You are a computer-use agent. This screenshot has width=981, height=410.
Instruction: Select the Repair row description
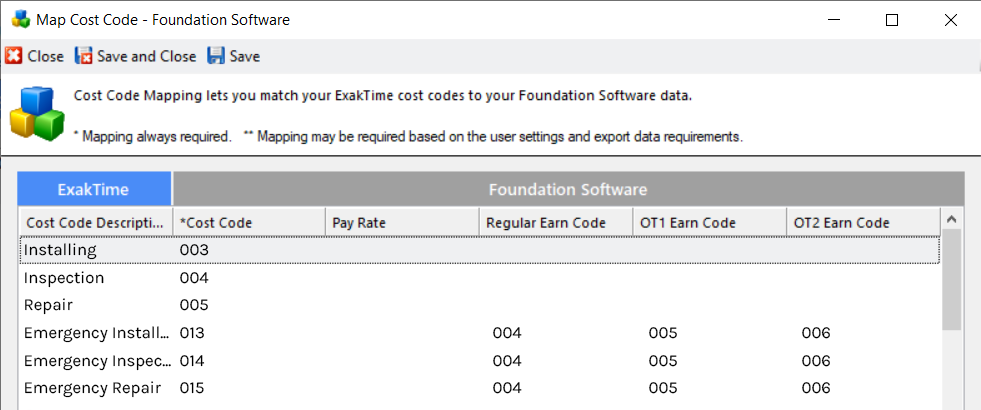(x=48, y=305)
